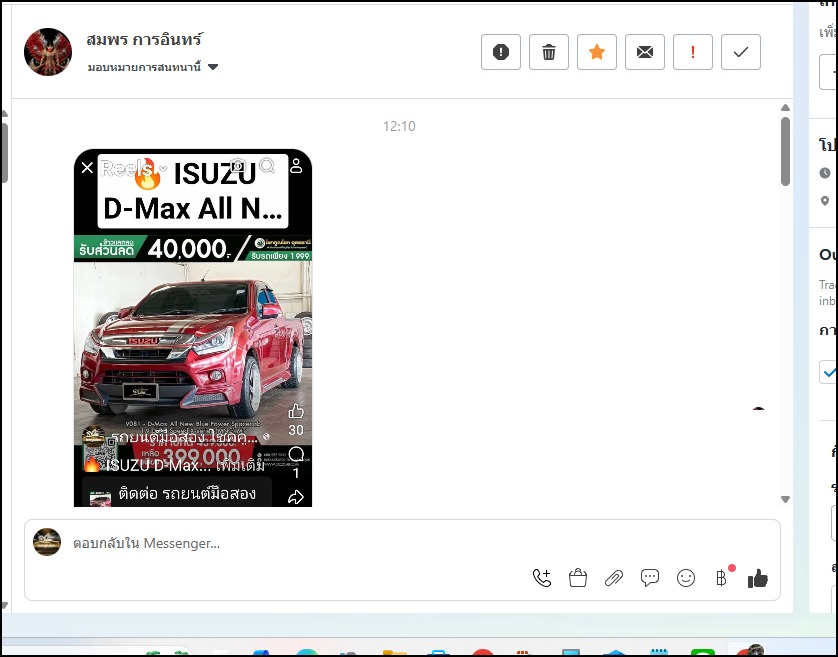Open the shopping bag products icon
This screenshot has height=657, width=838.
[578, 578]
